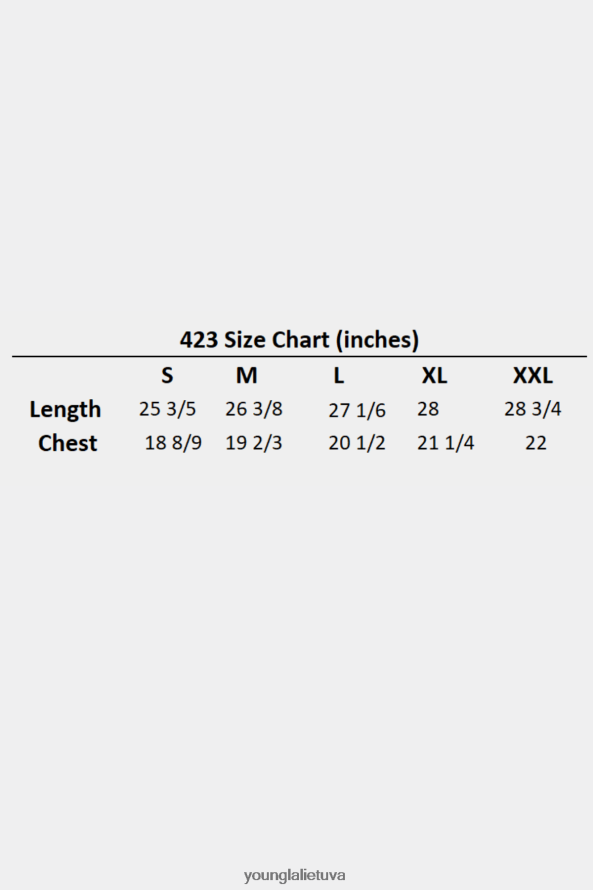Screen dimensions: 593x890
Task: Click the XXL length value 28 3/4
Action: [532, 409]
